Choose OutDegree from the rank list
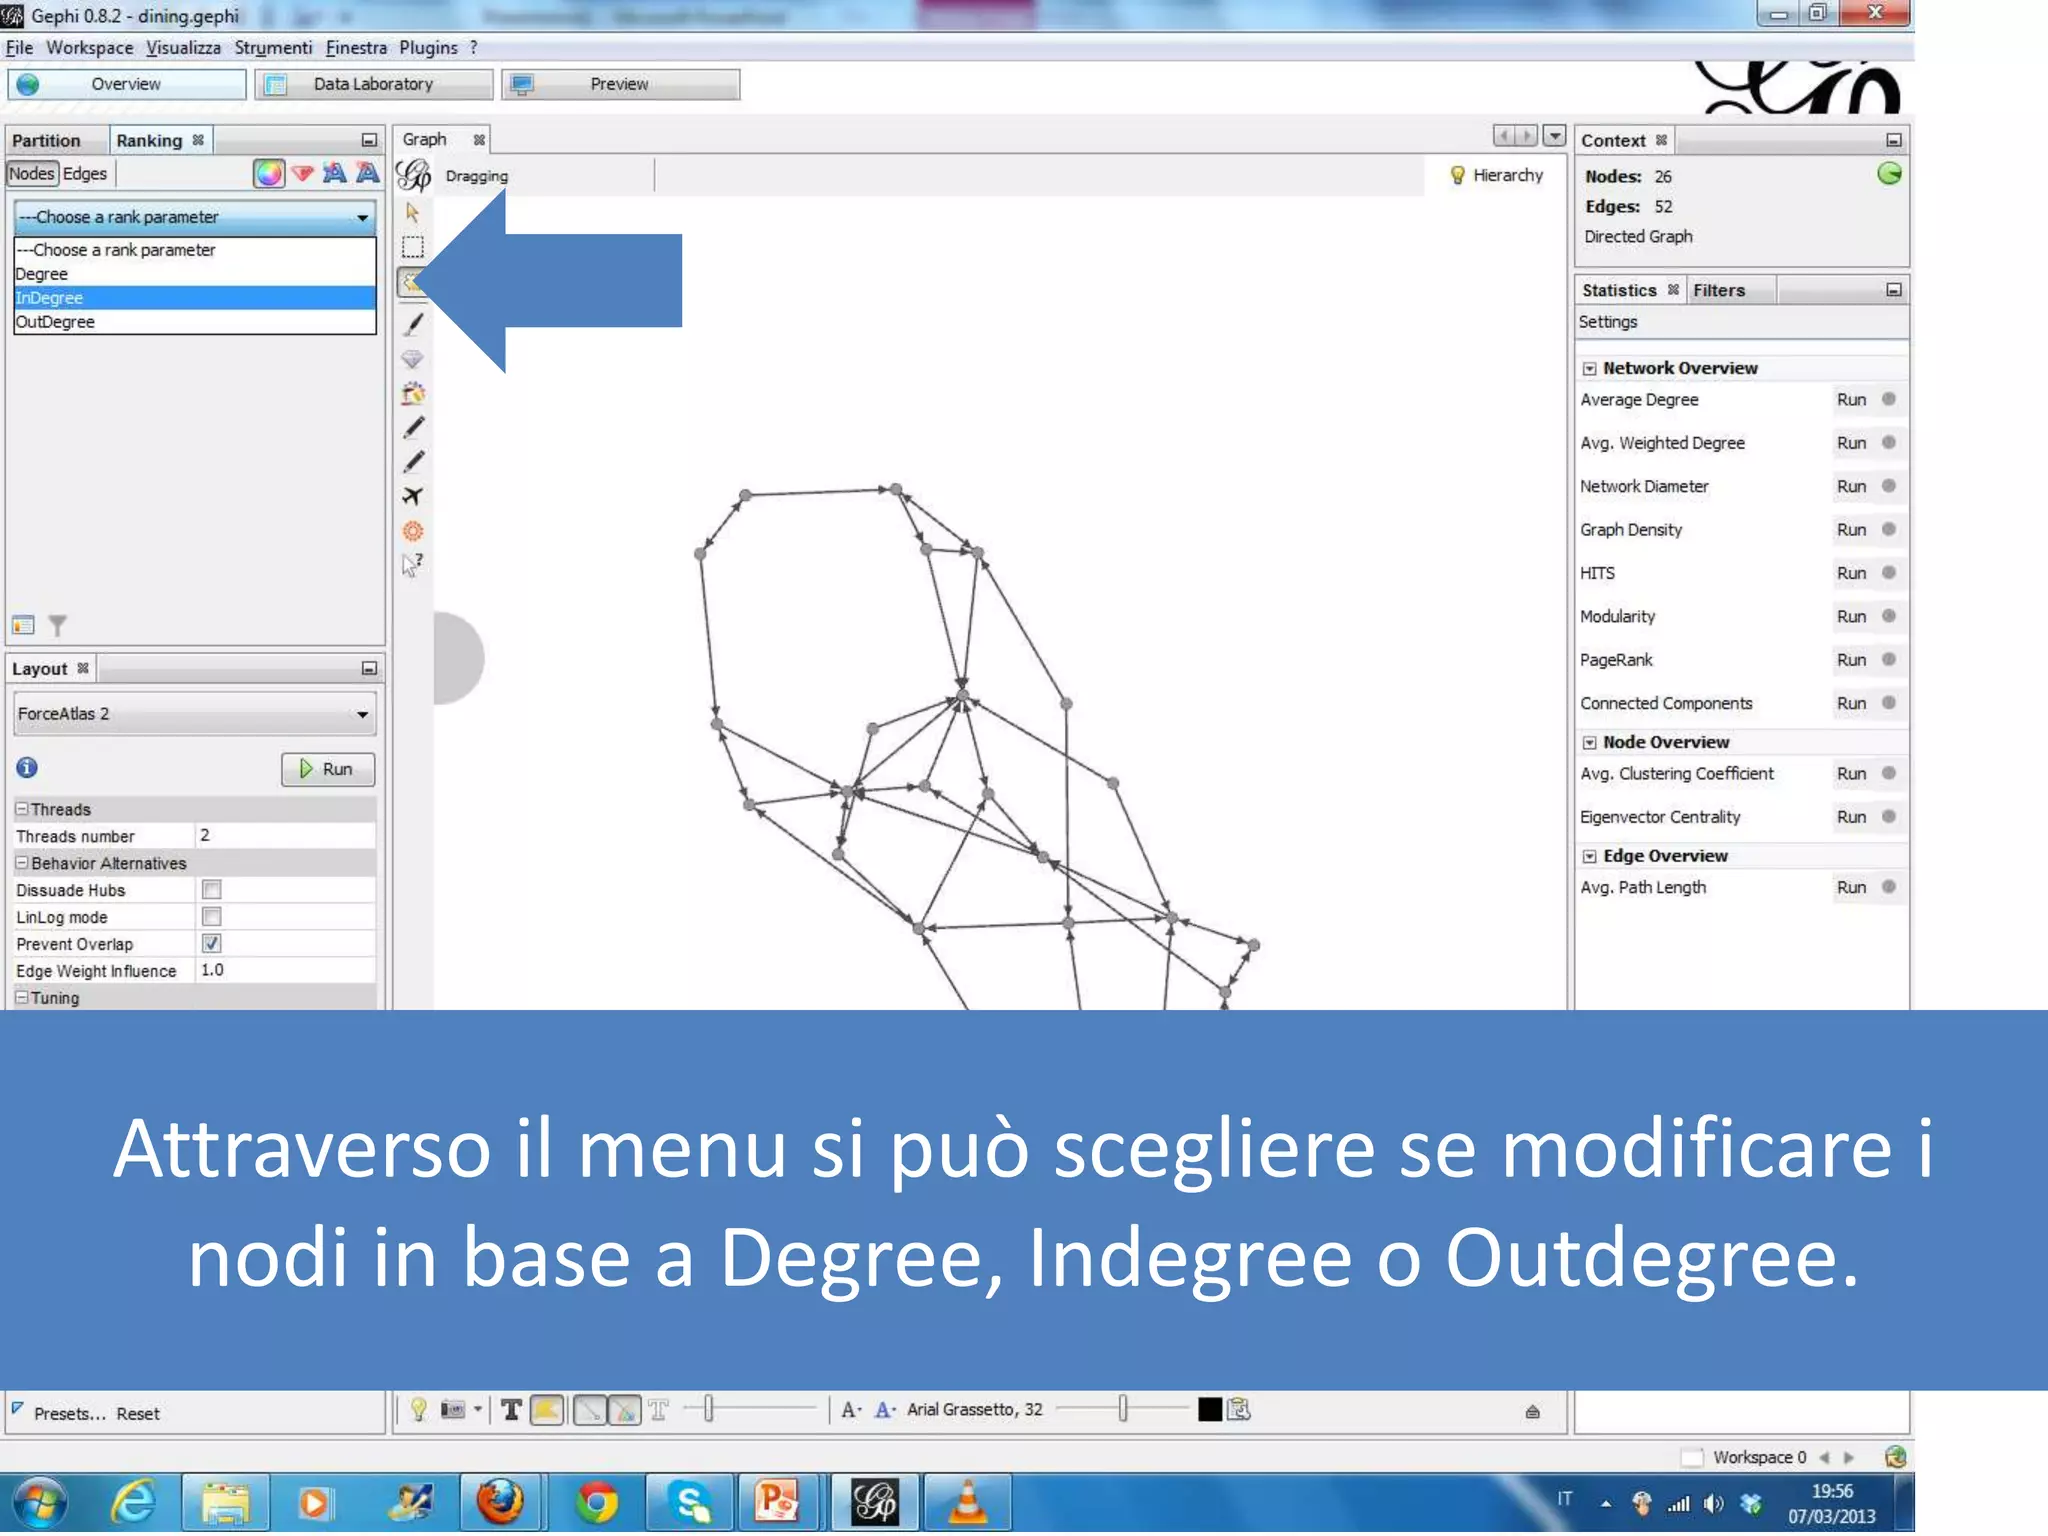The image size is (2048, 1536). tap(195, 322)
